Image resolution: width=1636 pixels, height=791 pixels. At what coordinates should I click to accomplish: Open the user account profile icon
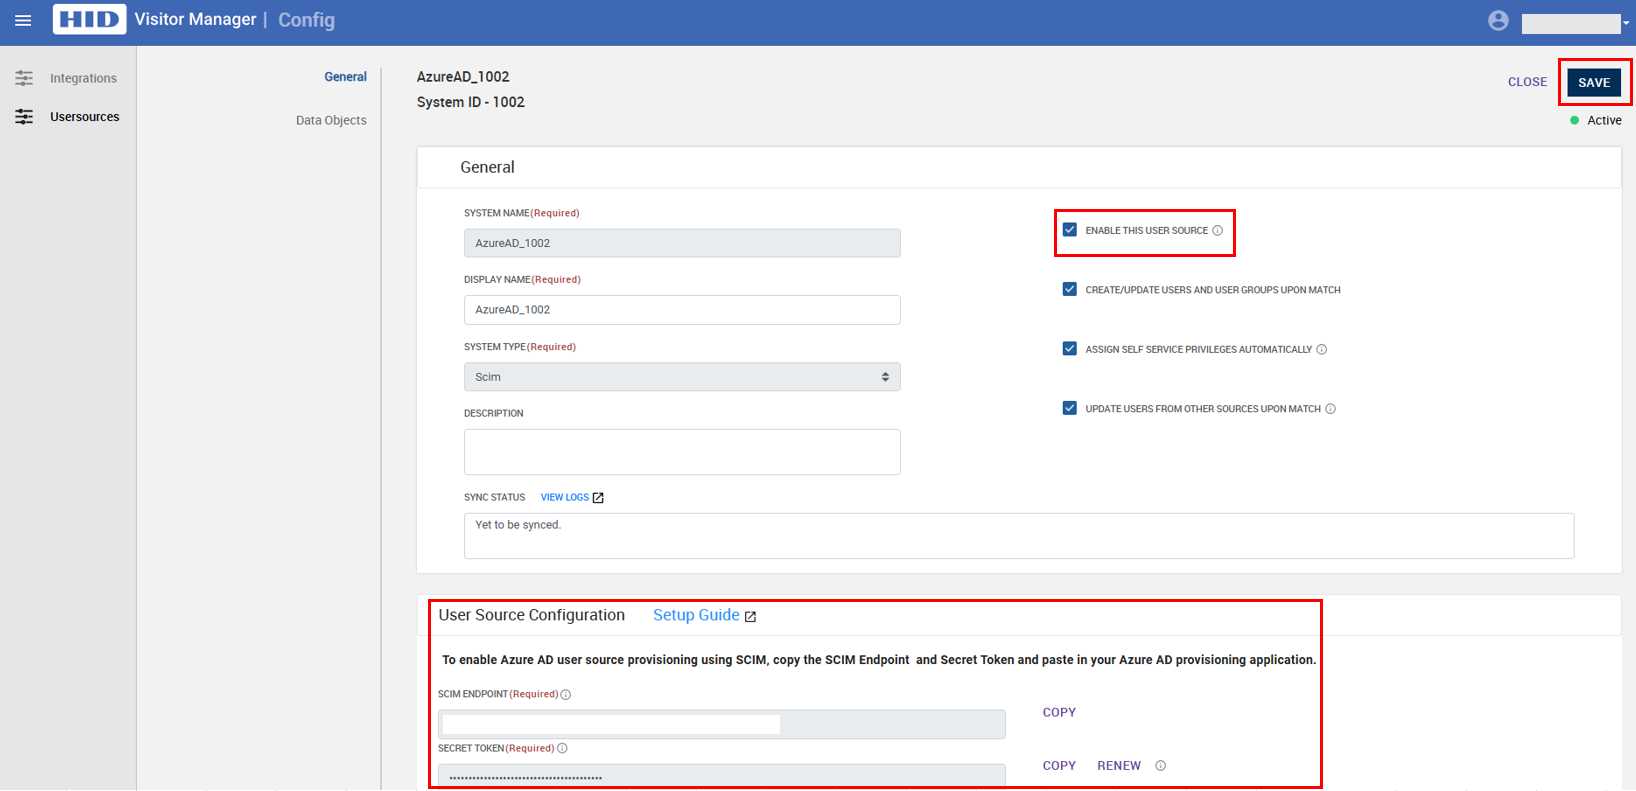[1498, 20]
